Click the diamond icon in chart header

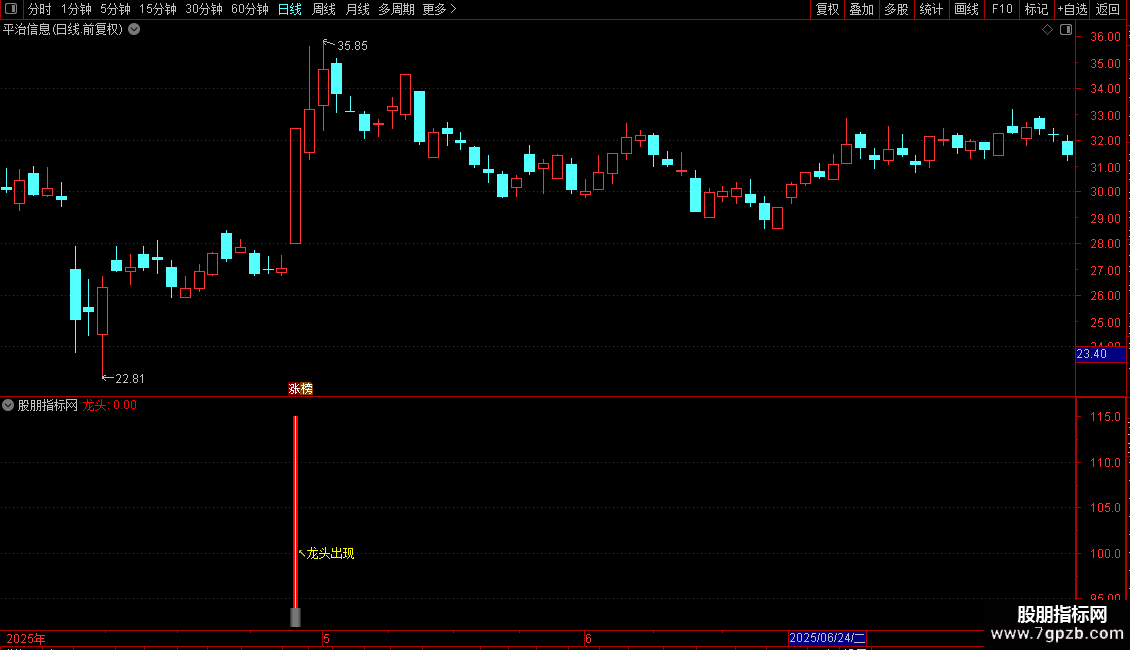click(x=1047, y=30)
